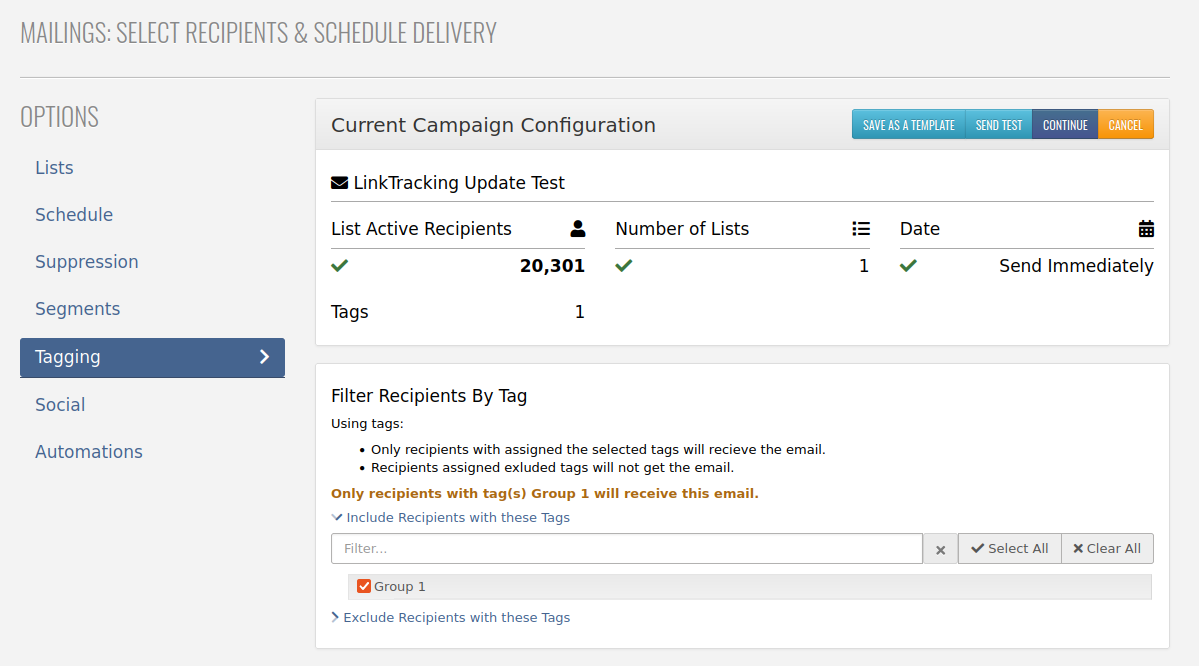
Task: Focus the tag Filter input field
Action: tap(627, 549)
